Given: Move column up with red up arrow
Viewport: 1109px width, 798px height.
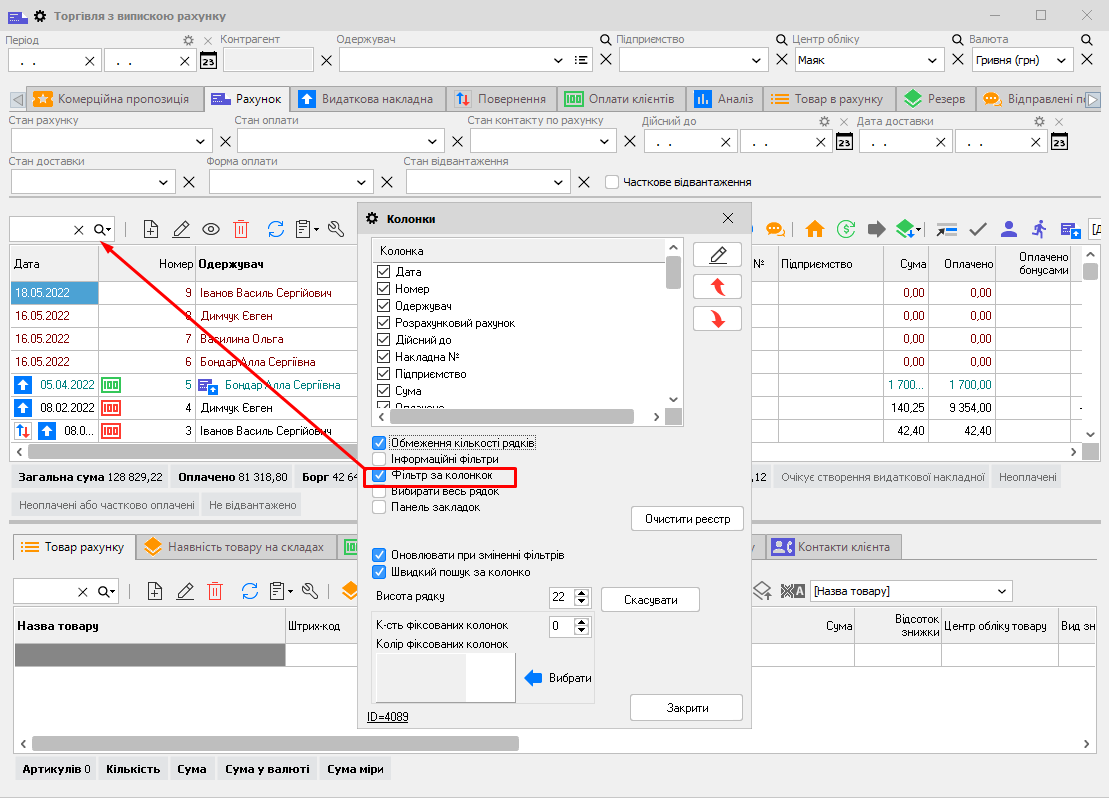Looking at the screenshot, I should click(x=717, y=287).
